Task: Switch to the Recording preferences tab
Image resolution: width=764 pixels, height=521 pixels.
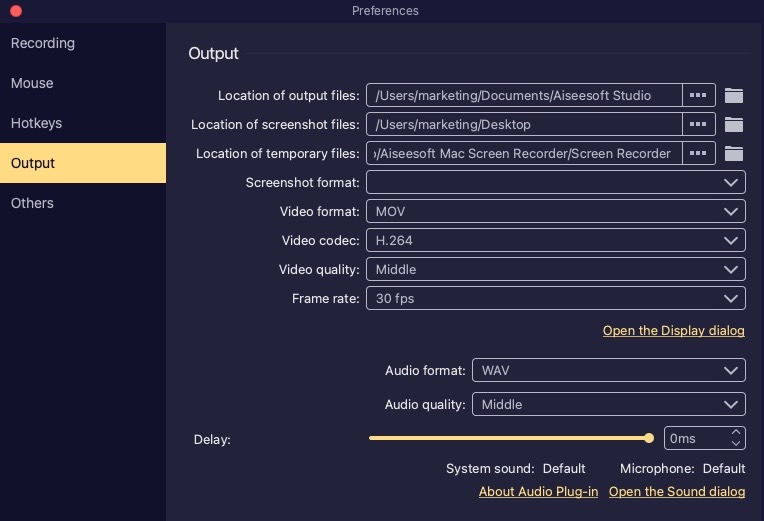Action: click(x=43, y=44)
